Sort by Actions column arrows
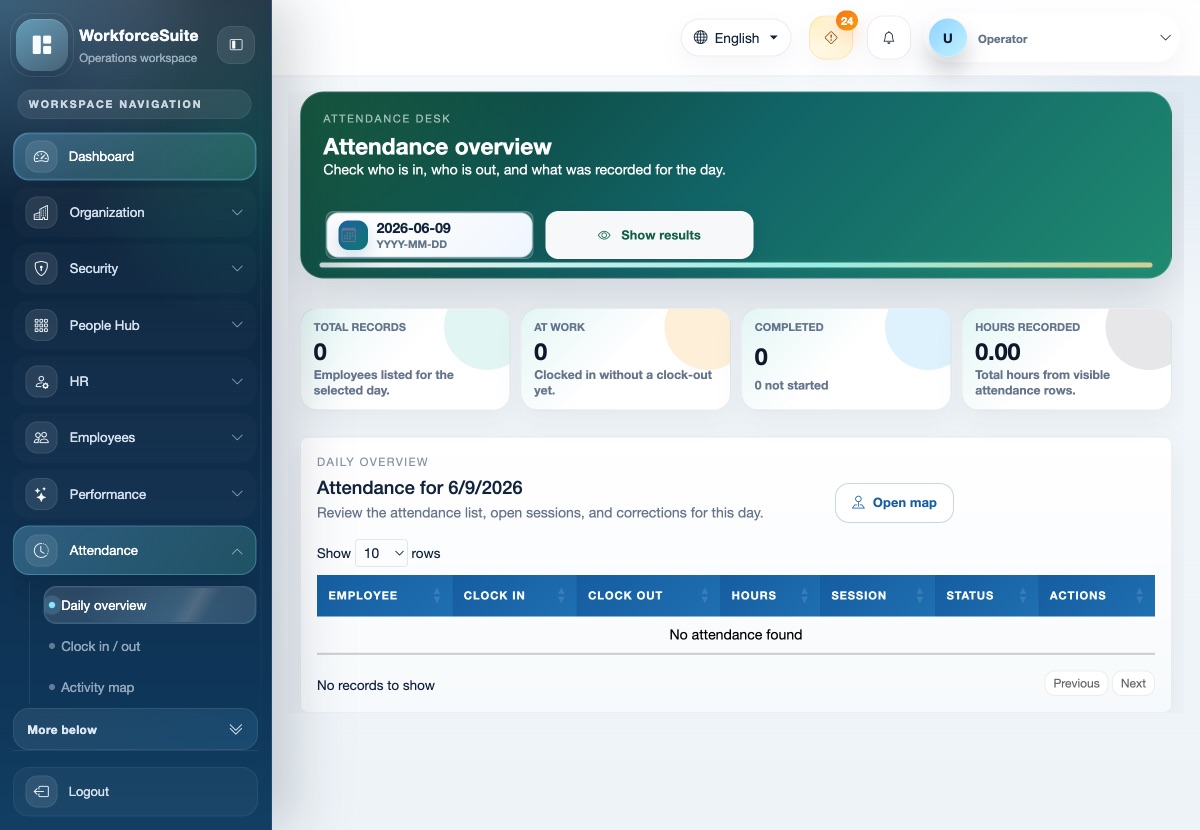1200x830 pixels. click(x=1139, y=596)
